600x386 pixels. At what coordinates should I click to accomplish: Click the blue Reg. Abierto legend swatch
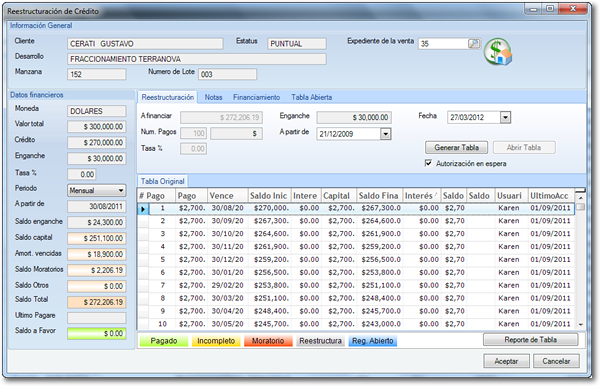click(x=373, y=341)
